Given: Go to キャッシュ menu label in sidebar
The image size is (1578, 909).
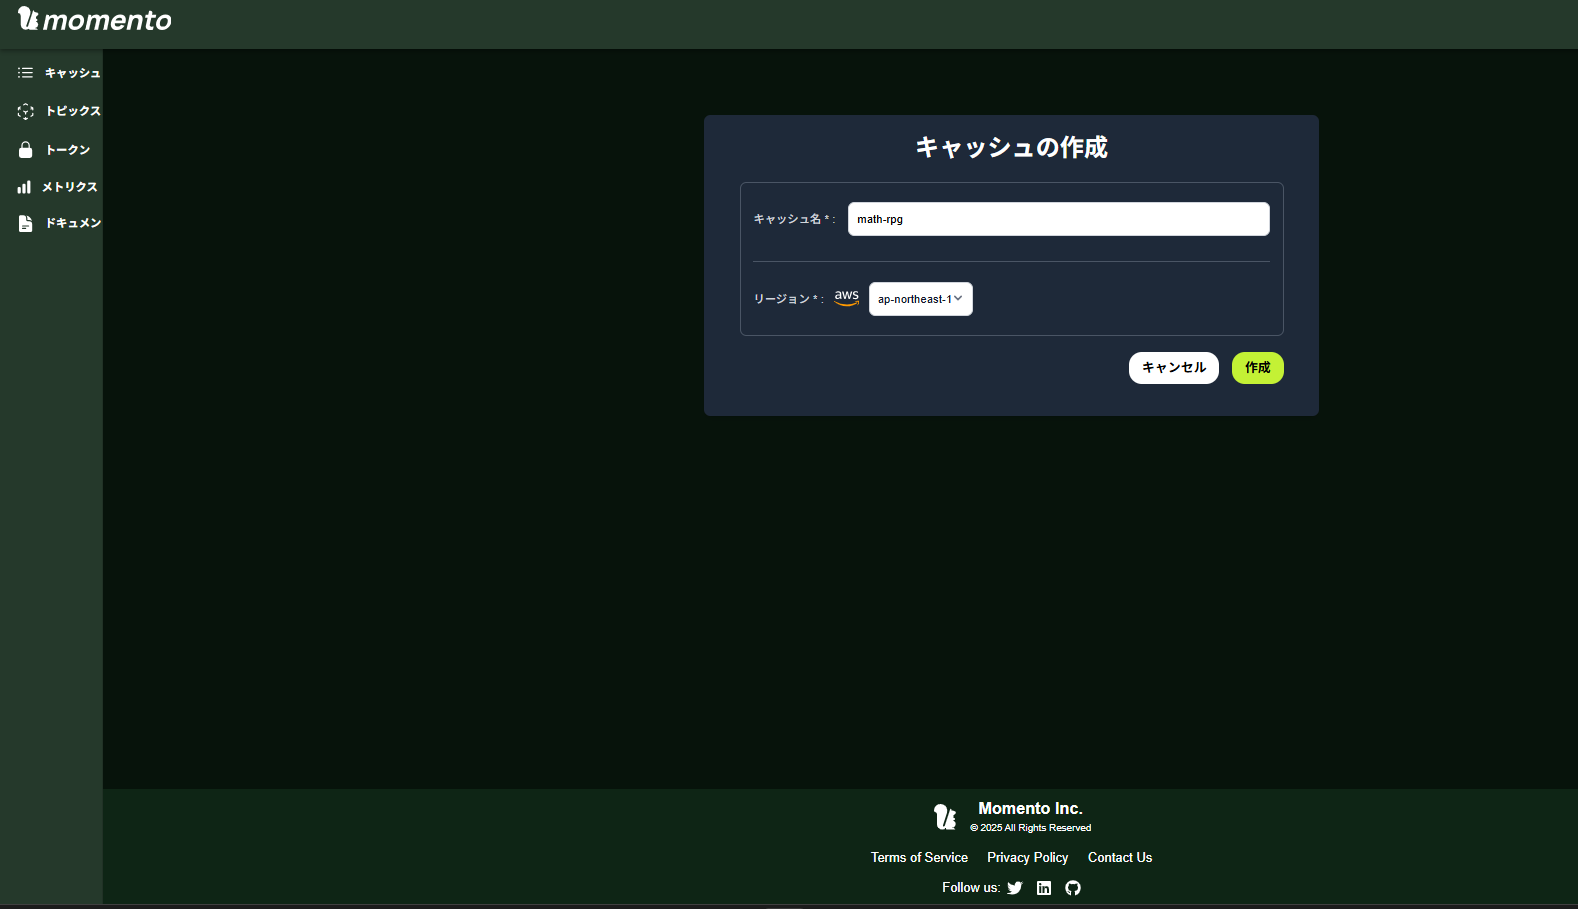Looking at the screenshot, I should [73, 73].
